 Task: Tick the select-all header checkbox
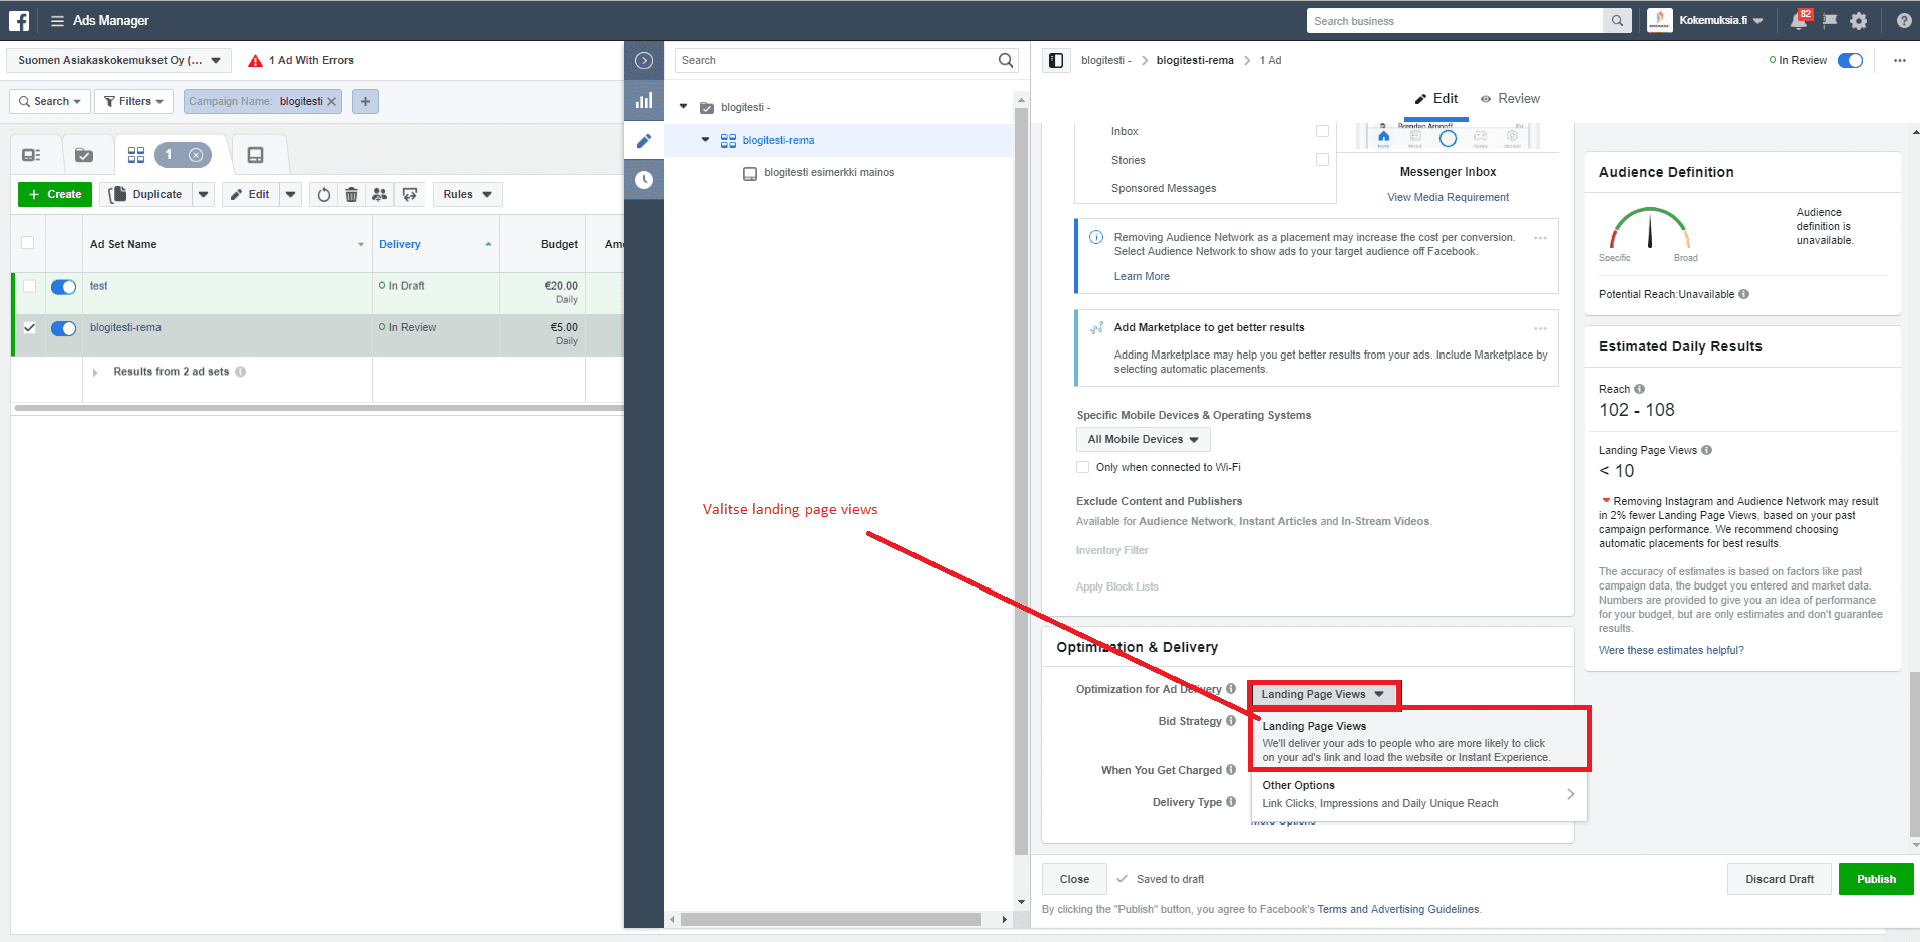click(x=27, y=242)
